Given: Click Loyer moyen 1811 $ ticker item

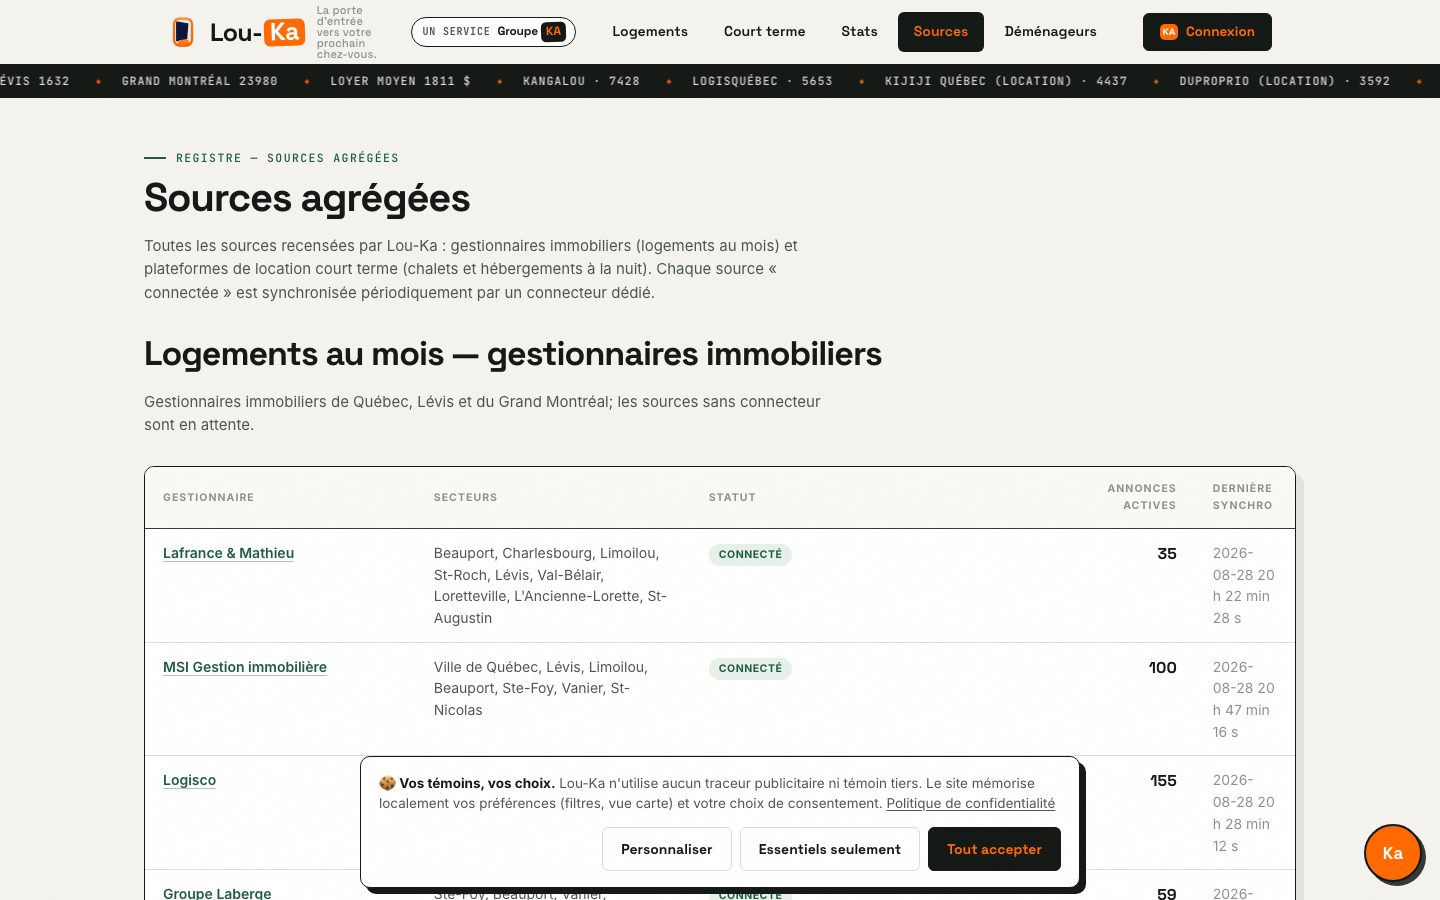Looking at the screenshot, I should 400,81.
